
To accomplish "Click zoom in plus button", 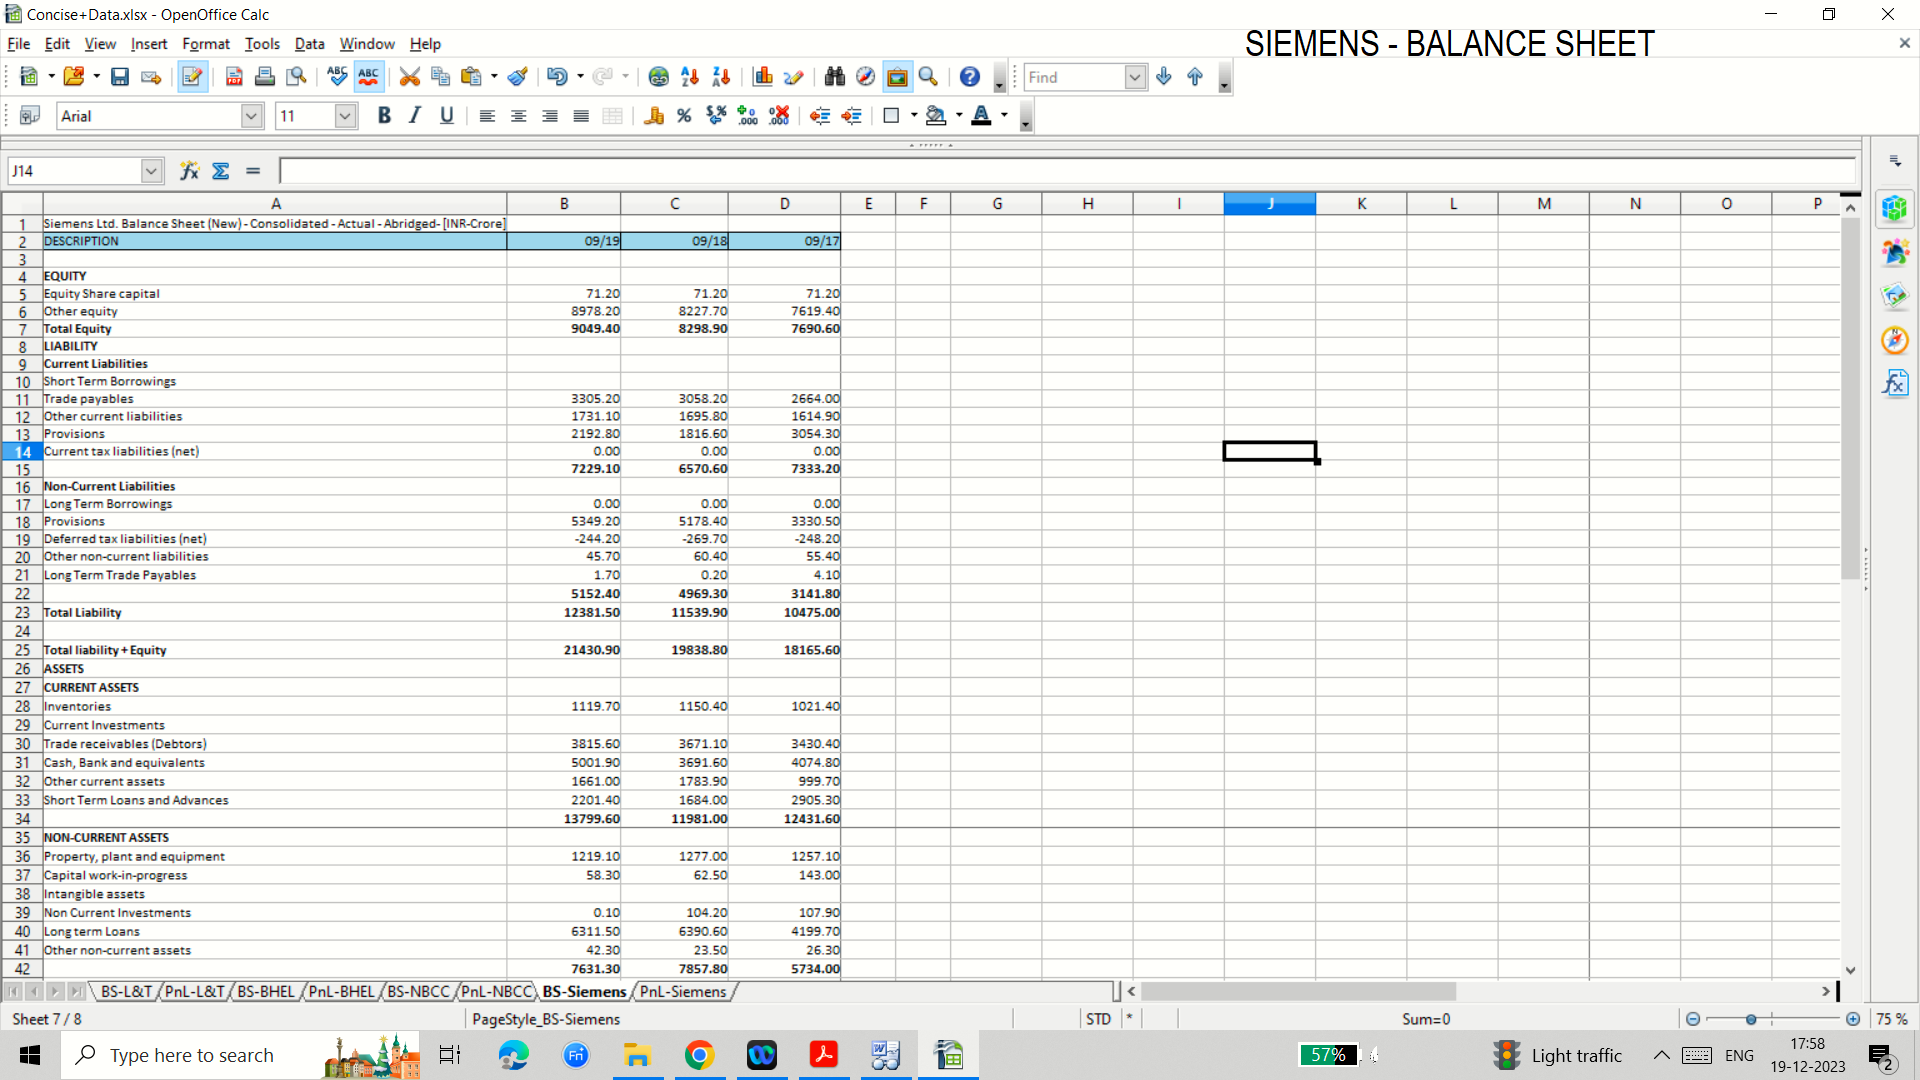I will [1853, 1019].
